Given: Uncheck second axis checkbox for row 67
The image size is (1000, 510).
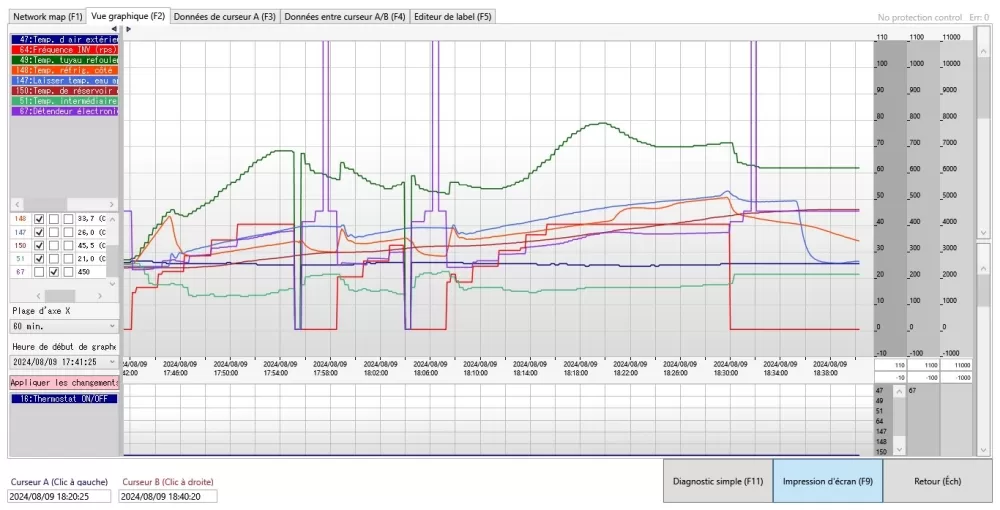Looking at the screenshot, I should pyautogui.click(x=54, y=272).
